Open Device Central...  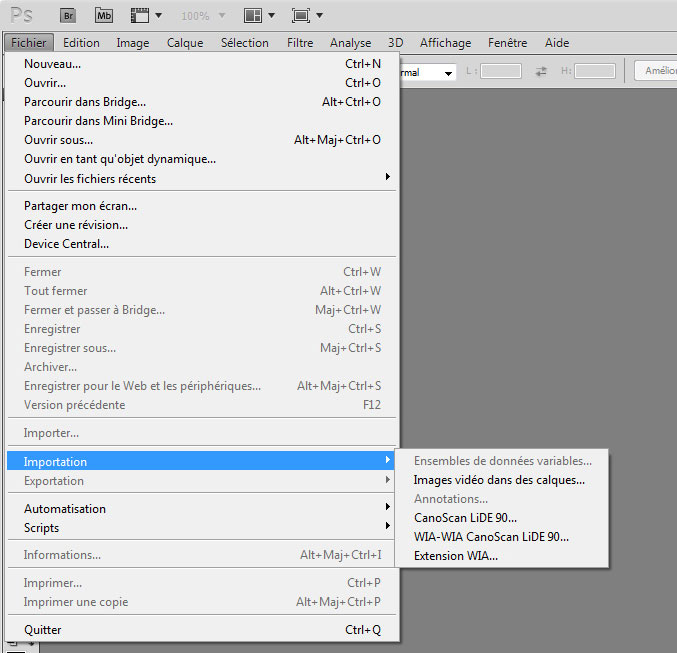[x=202, y=244]
